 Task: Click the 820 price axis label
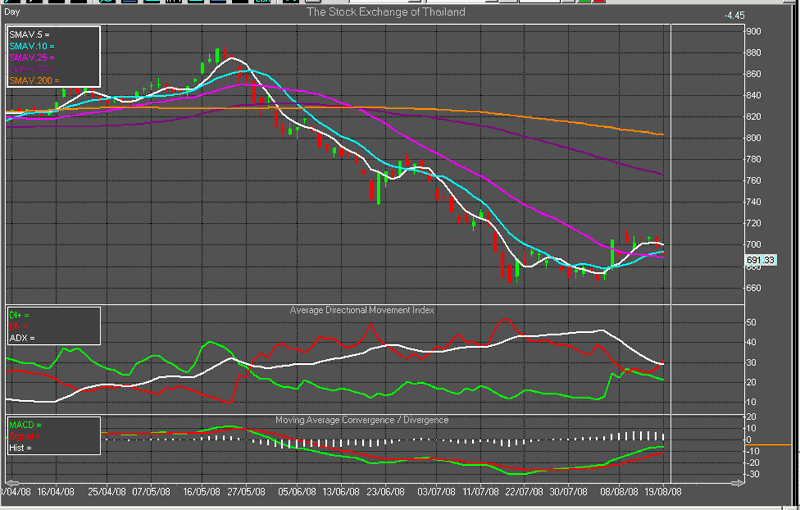(x=754, y=117)
